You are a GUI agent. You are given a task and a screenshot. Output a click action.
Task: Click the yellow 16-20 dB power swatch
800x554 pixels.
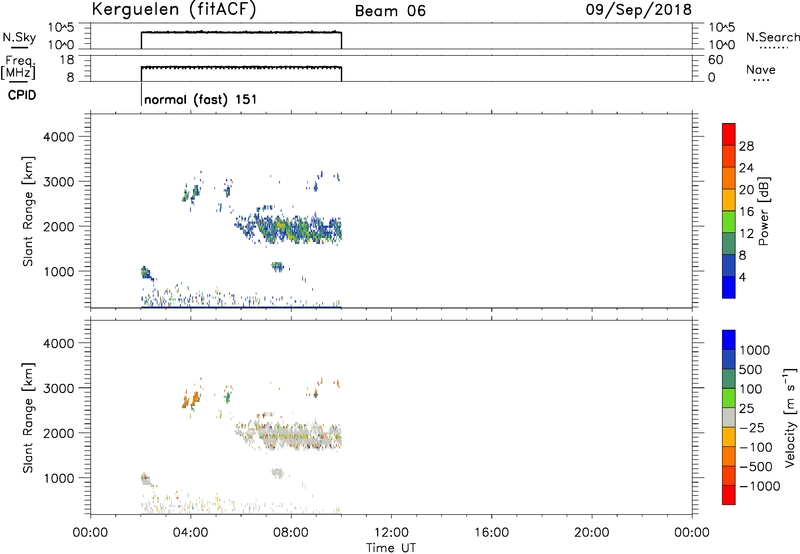729,199
